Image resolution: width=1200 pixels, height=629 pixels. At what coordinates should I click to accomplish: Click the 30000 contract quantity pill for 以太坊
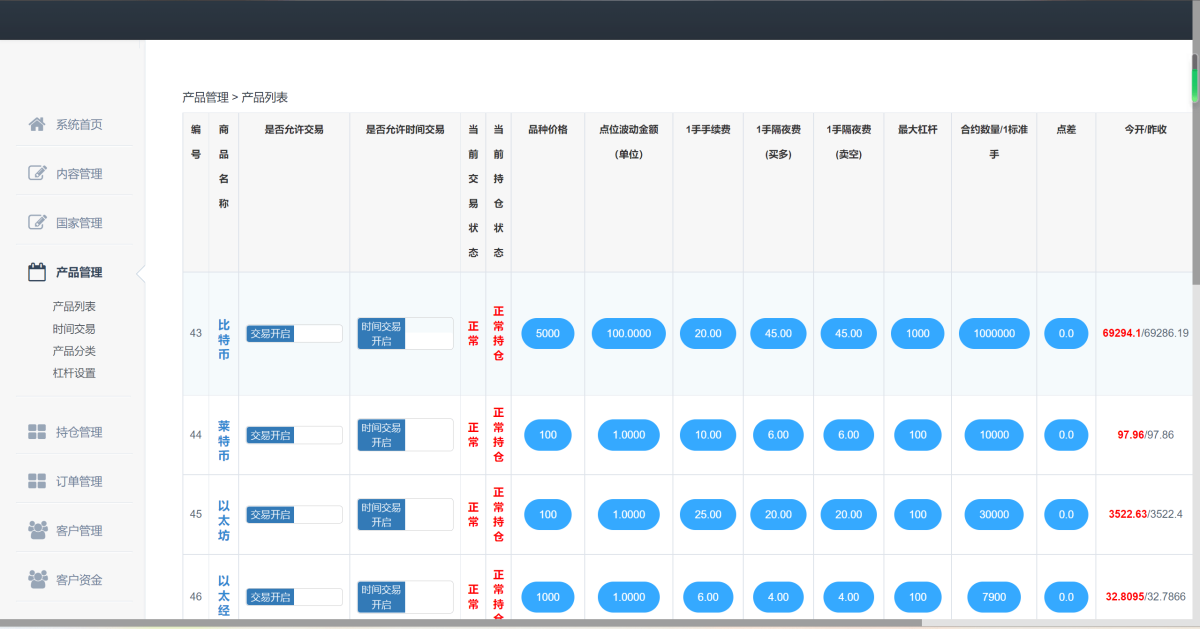tap(994, 515)
